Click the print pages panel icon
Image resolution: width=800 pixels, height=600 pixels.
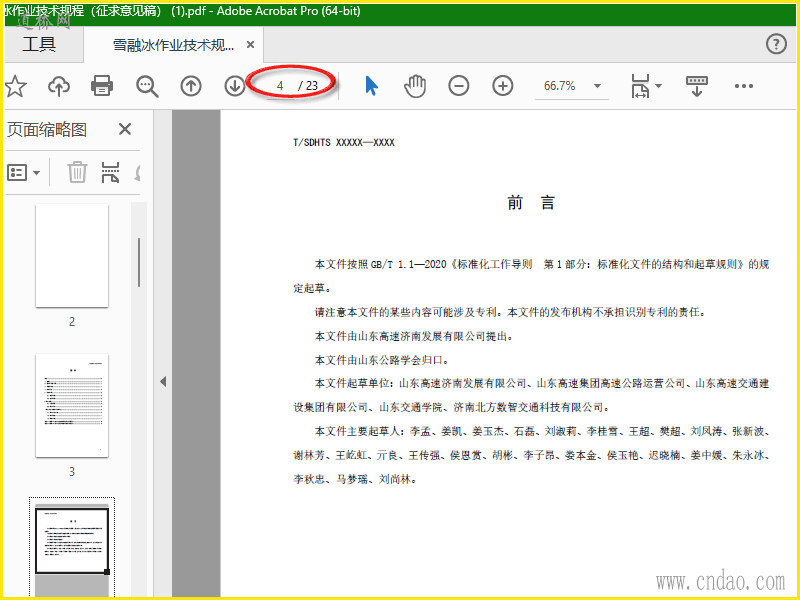[110, 172]
